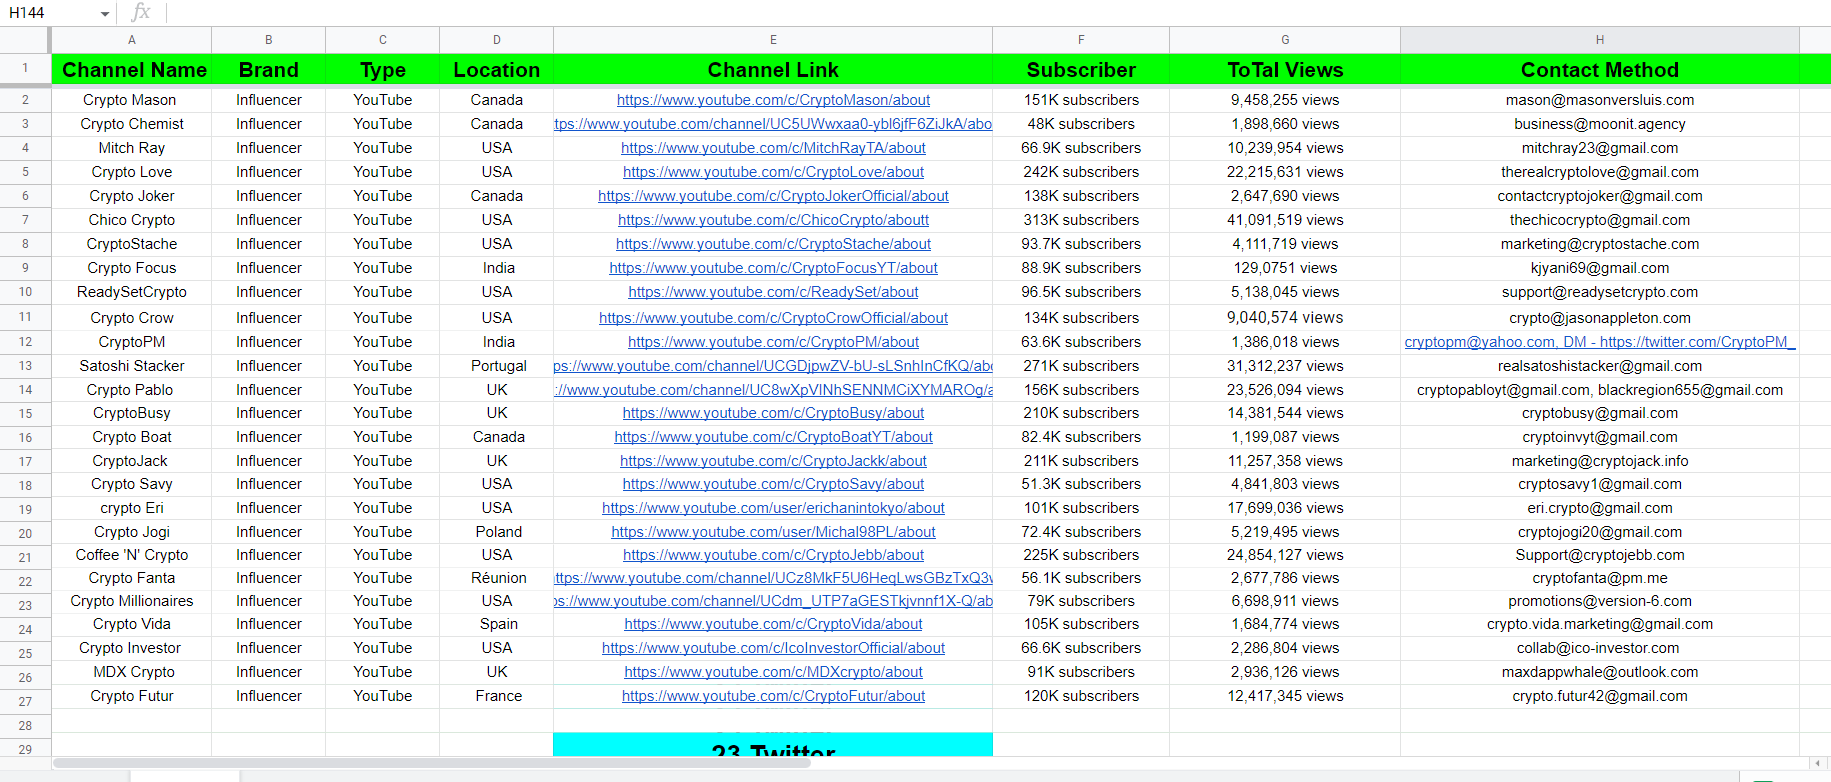Select the Crypto Millionaires cell

tap(131, 601)
